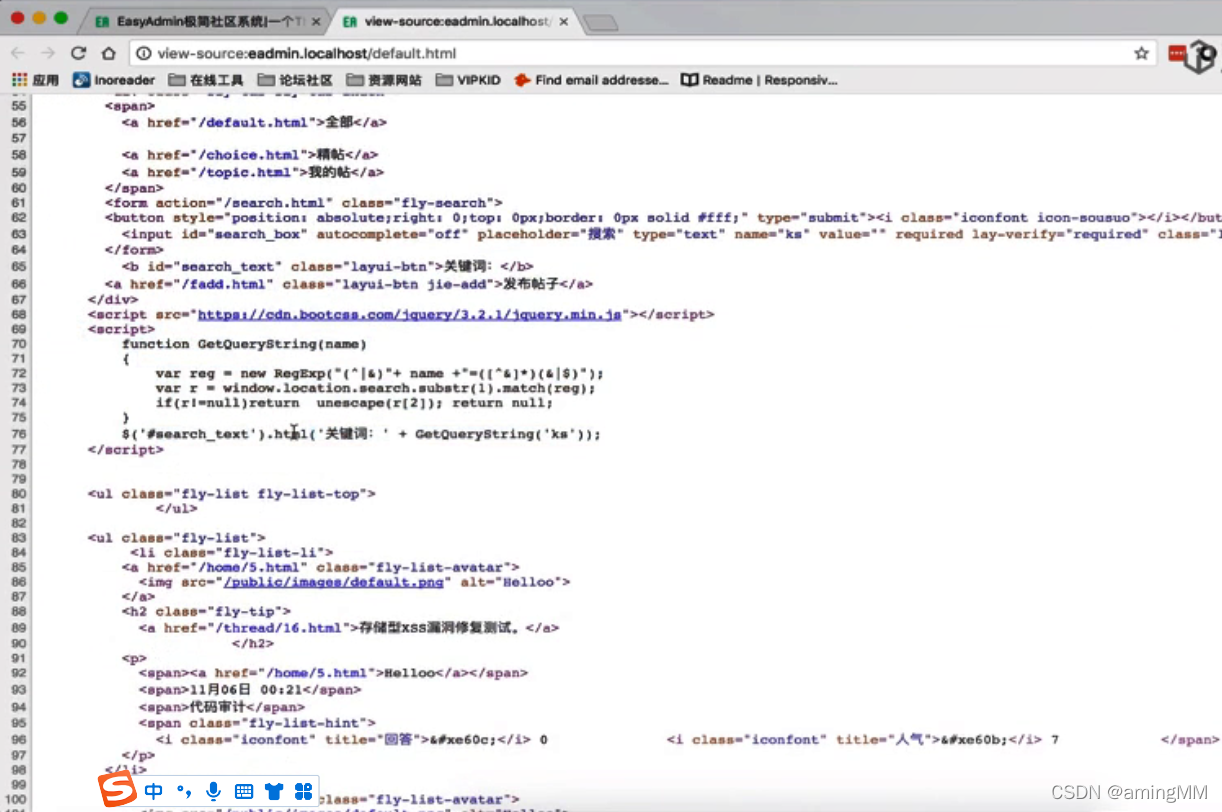Viewport: 1222px width, 812px height.
Task: Click the unescape(r[2]) return line
Action: point(354,403)
